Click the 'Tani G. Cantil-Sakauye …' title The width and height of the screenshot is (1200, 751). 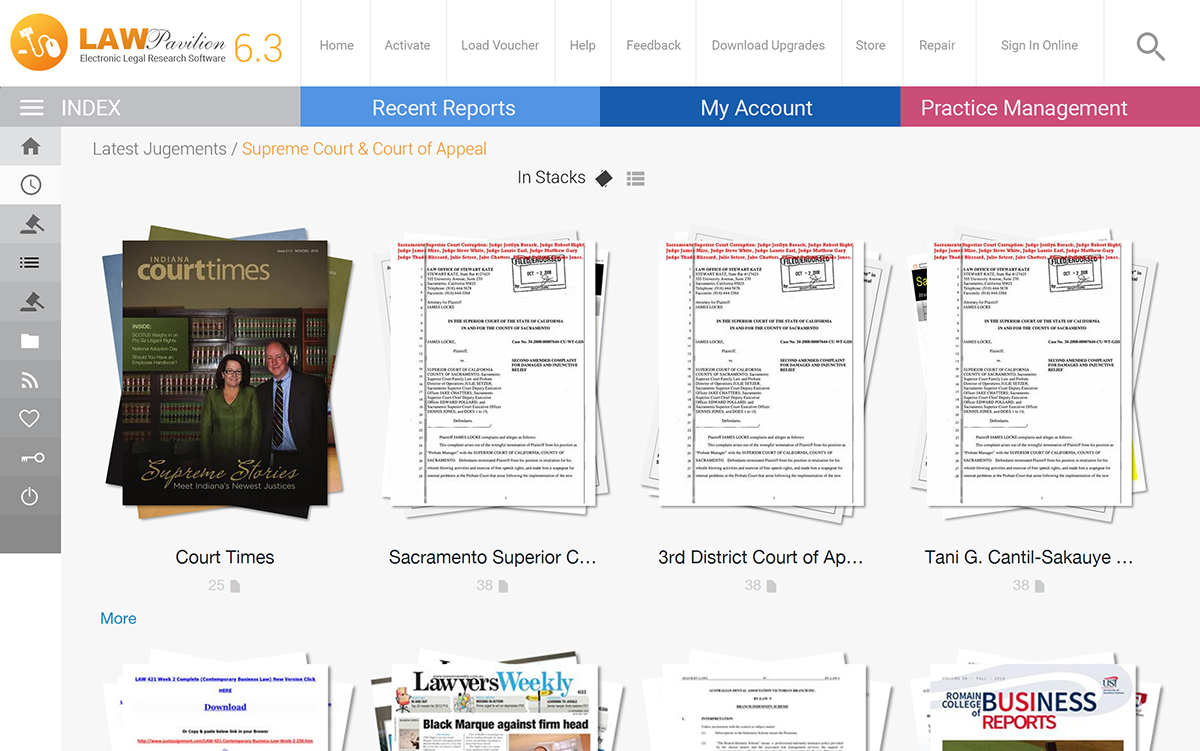[x=1029, y=557]
